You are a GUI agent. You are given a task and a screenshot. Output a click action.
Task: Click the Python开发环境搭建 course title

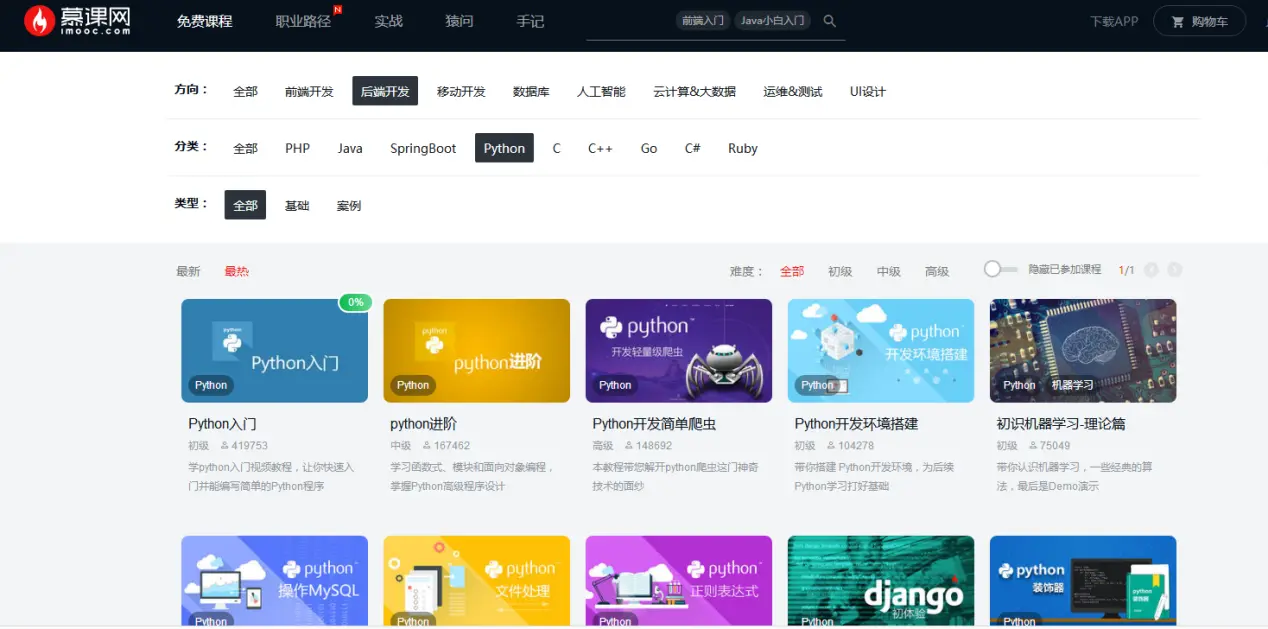coord(856,424)
